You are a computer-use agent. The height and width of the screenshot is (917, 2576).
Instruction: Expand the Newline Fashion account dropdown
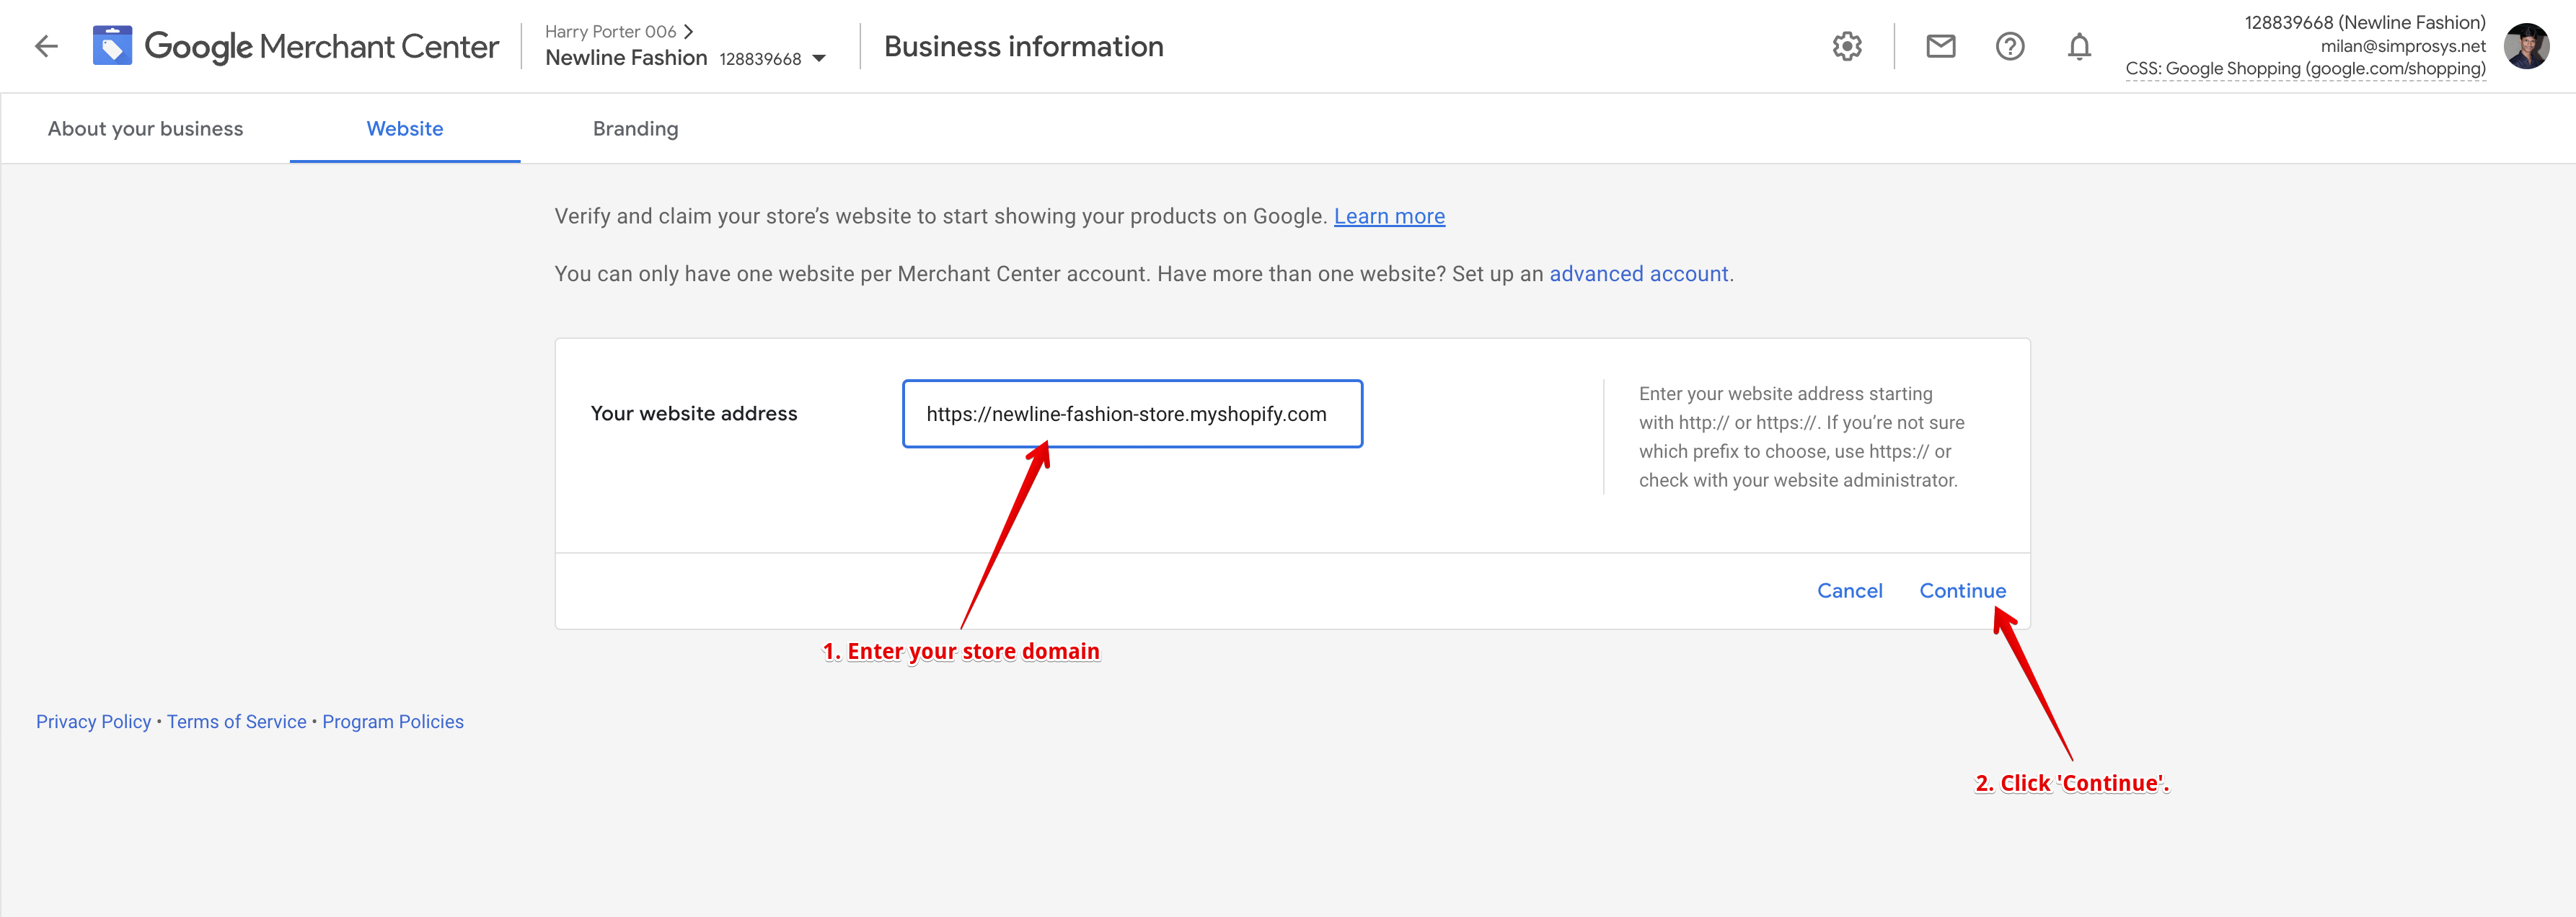click(819, 59)
